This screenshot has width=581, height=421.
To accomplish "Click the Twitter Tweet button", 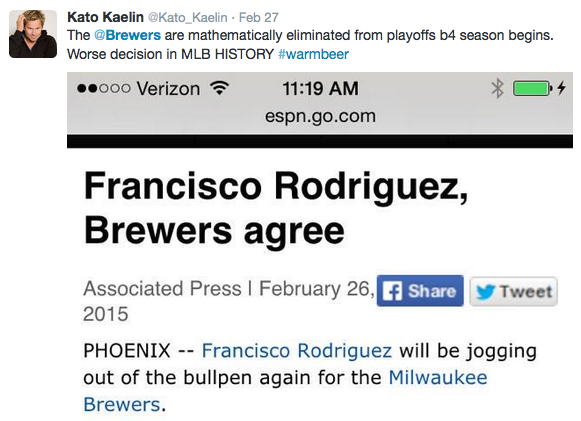I will tap(514, 291).
